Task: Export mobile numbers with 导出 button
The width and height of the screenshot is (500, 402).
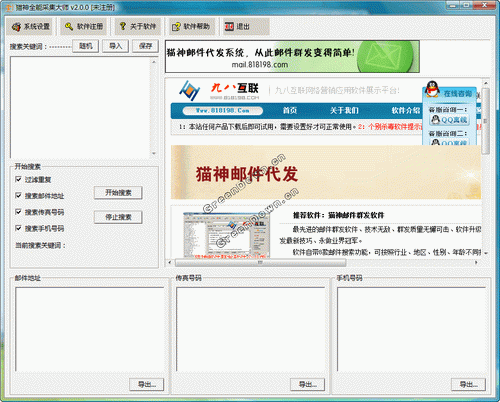Action: point(468,385)
